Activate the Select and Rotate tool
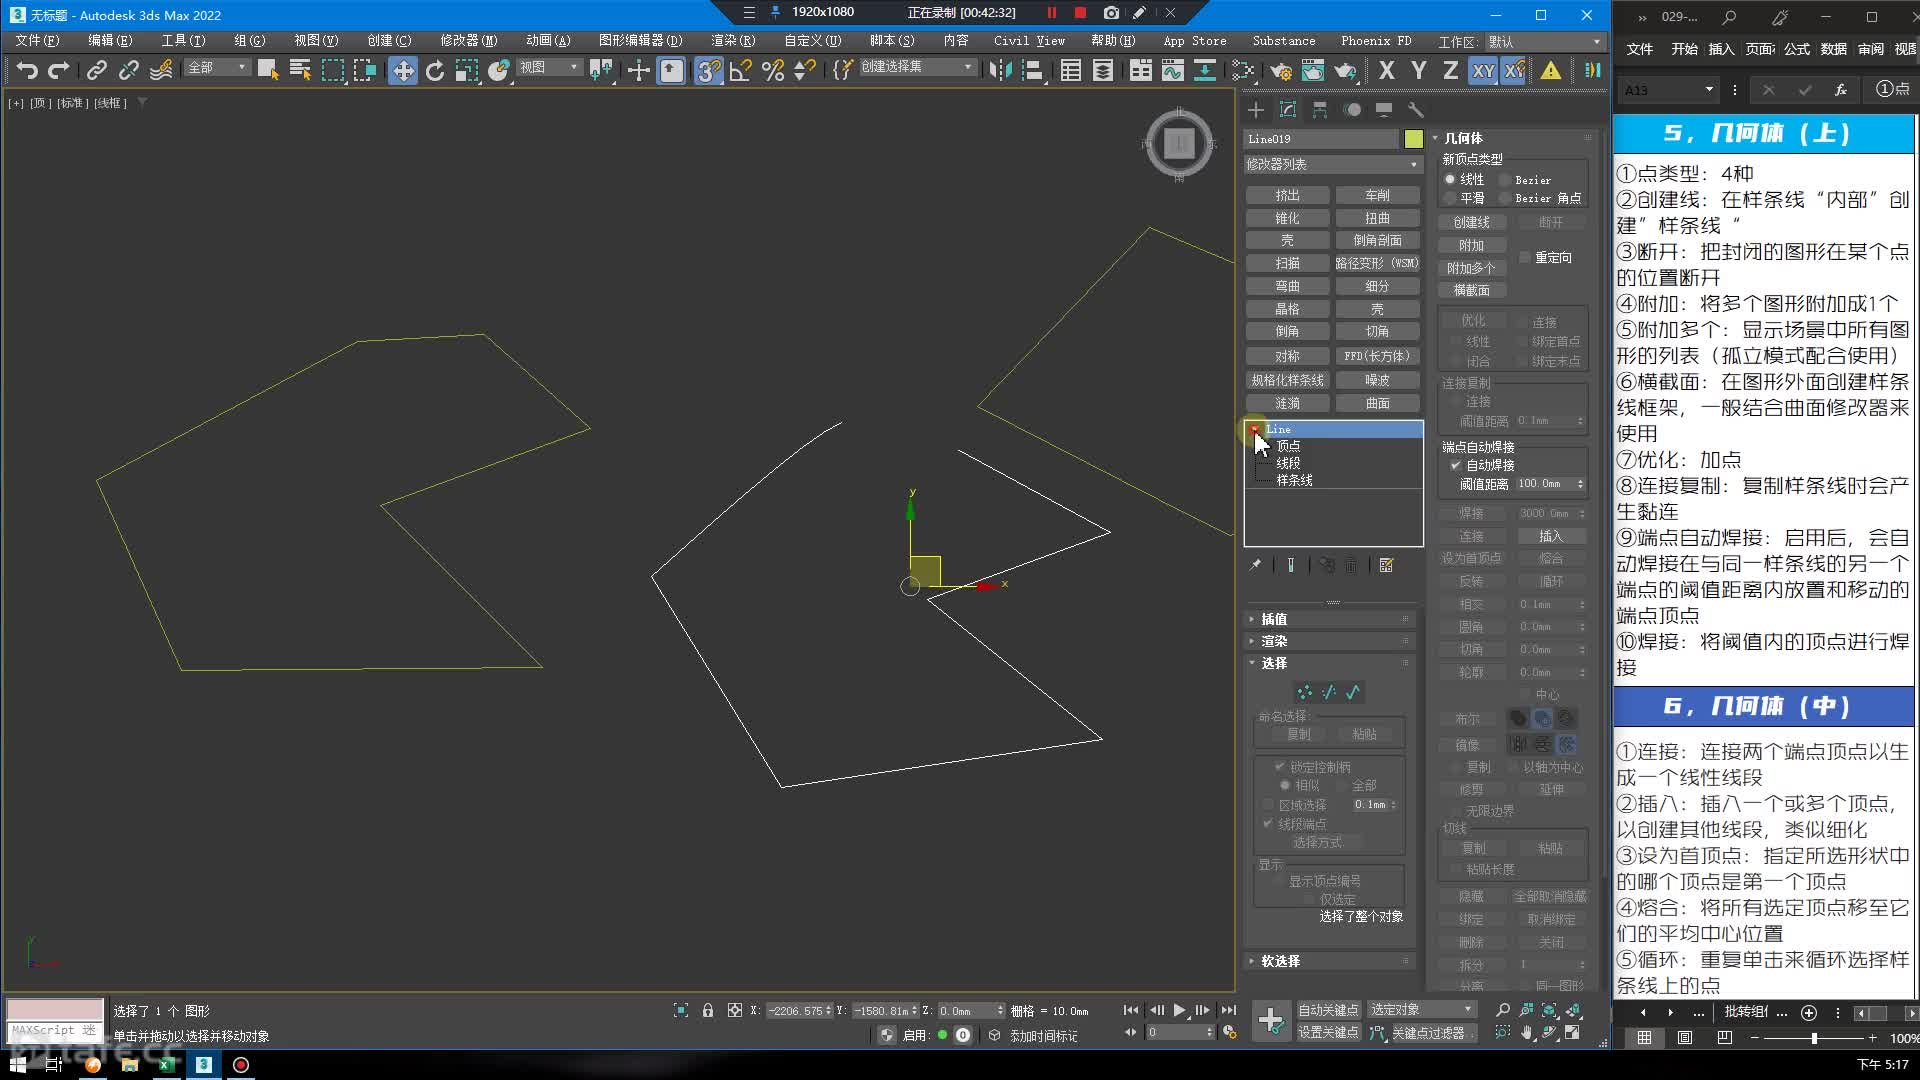 click(435, 70)
